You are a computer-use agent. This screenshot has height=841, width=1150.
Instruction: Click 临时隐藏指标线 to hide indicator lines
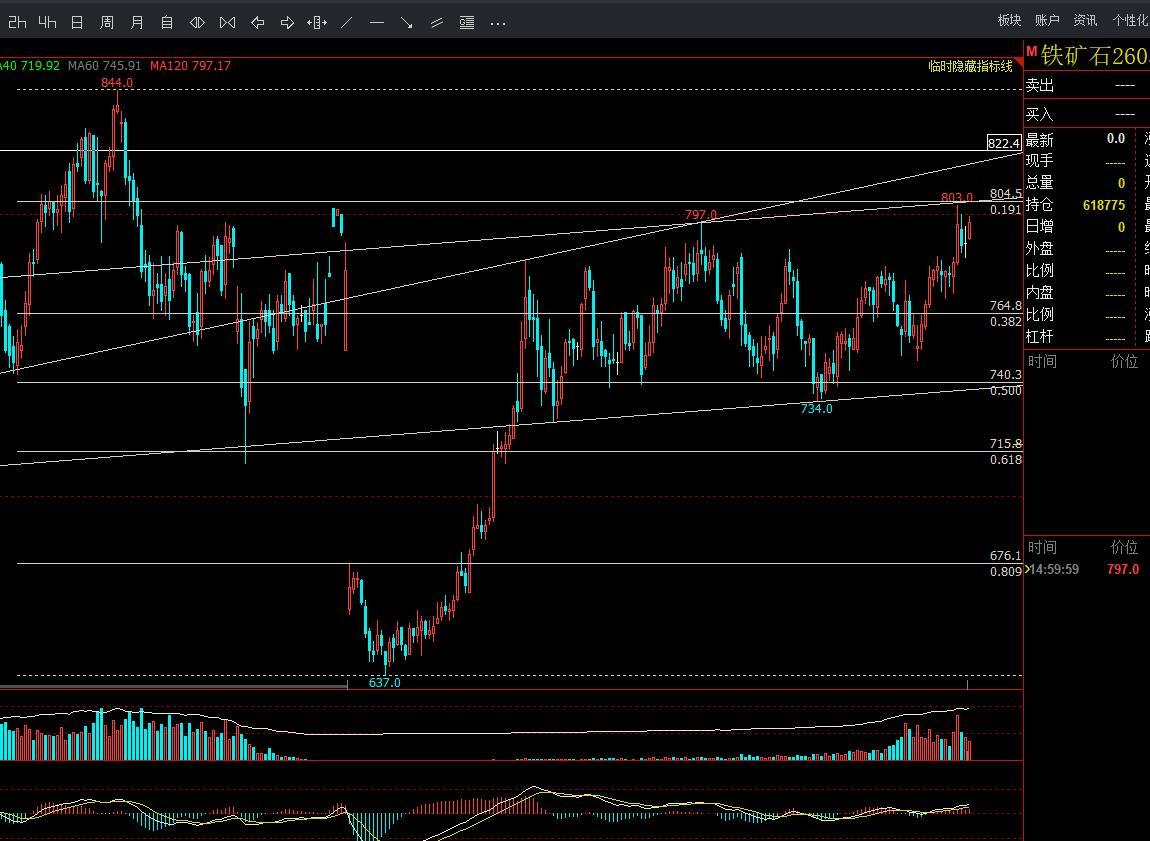click(970, 66)
